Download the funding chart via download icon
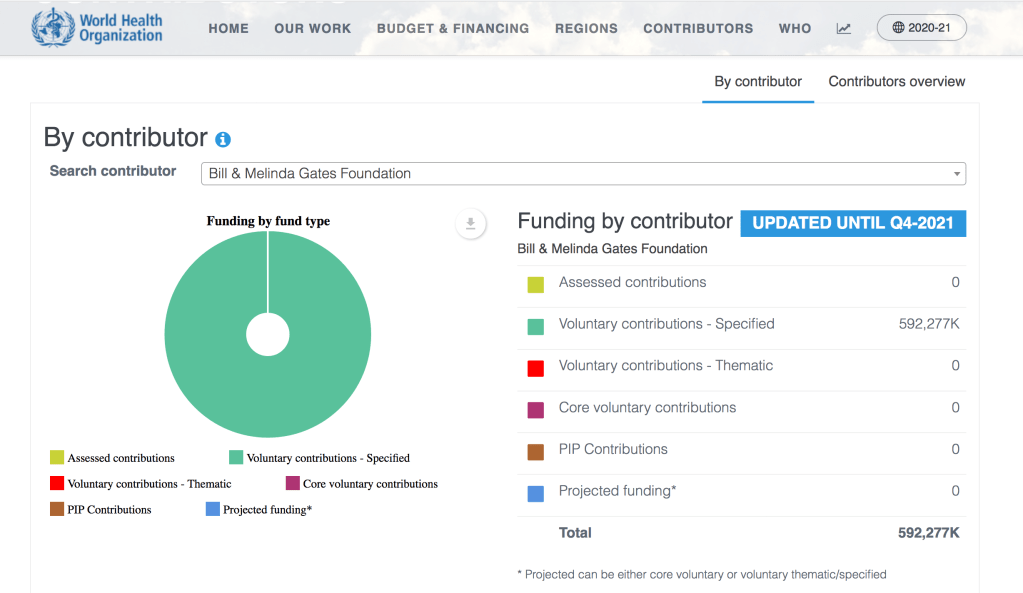The image size is (1023, 593). pyautogui.click(x=471, y=224)
